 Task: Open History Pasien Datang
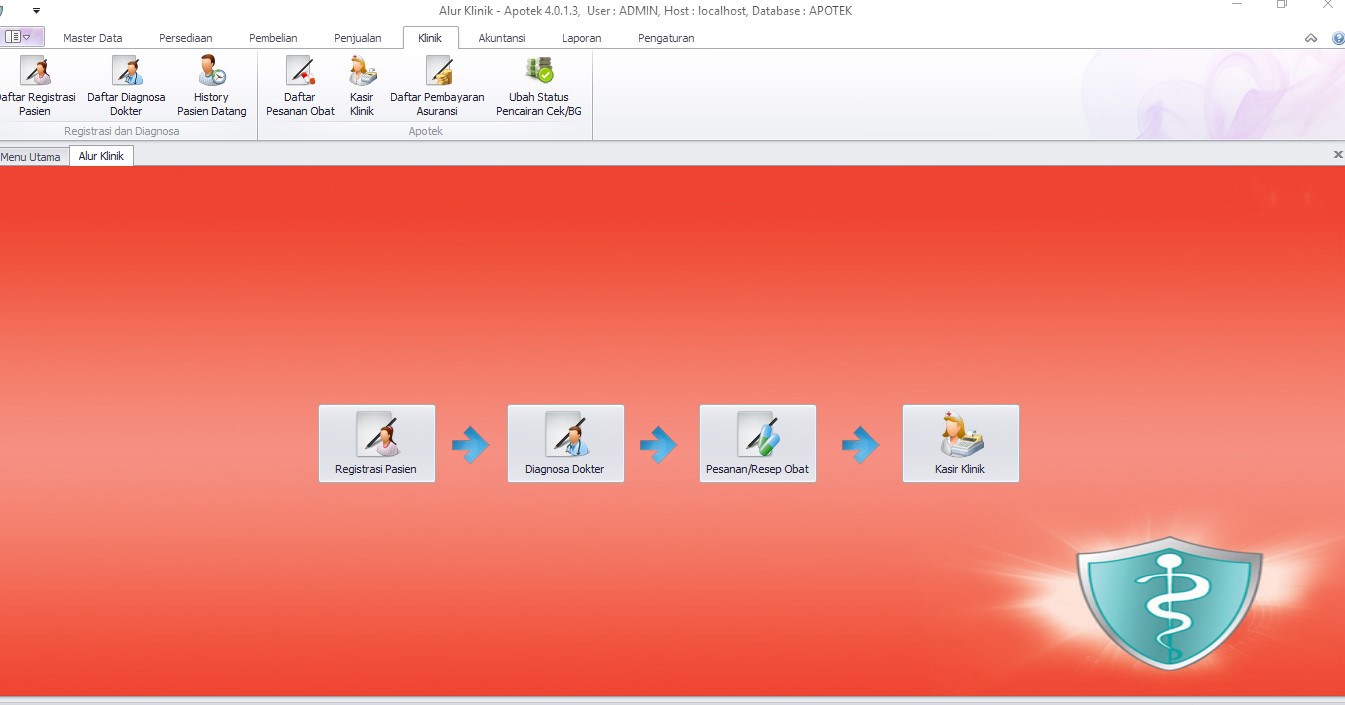pos(211,86)
